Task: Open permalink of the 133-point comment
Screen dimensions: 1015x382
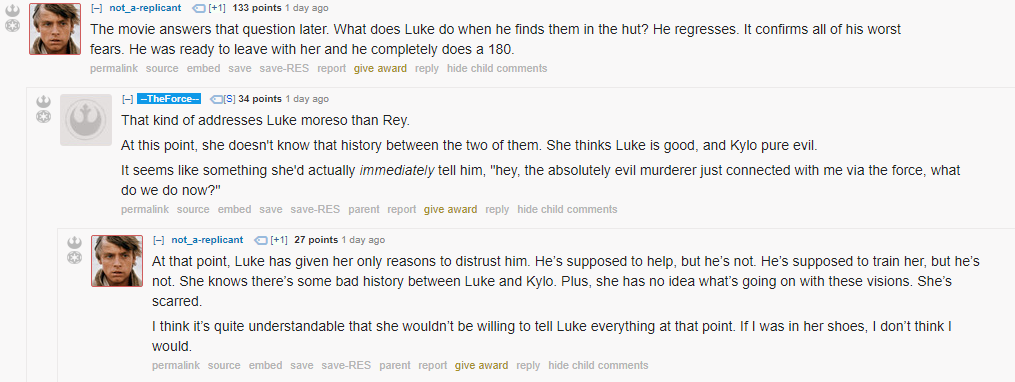Action: pos(113,68)
